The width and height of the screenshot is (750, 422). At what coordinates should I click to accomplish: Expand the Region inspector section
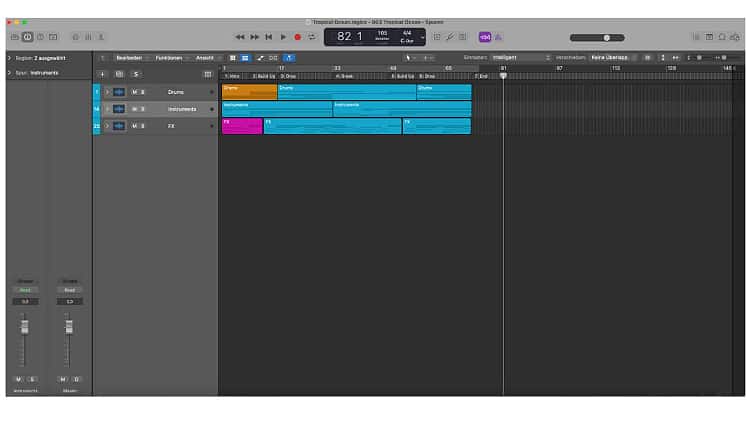pos(9,58)
